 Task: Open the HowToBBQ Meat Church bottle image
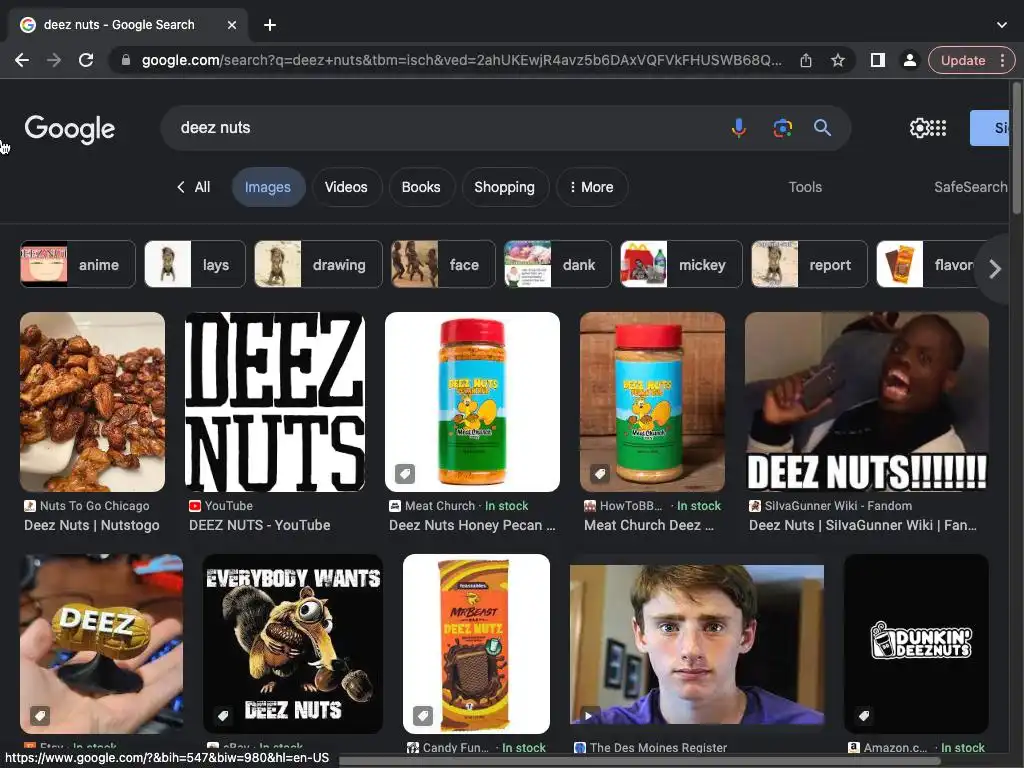click(652, 402)
